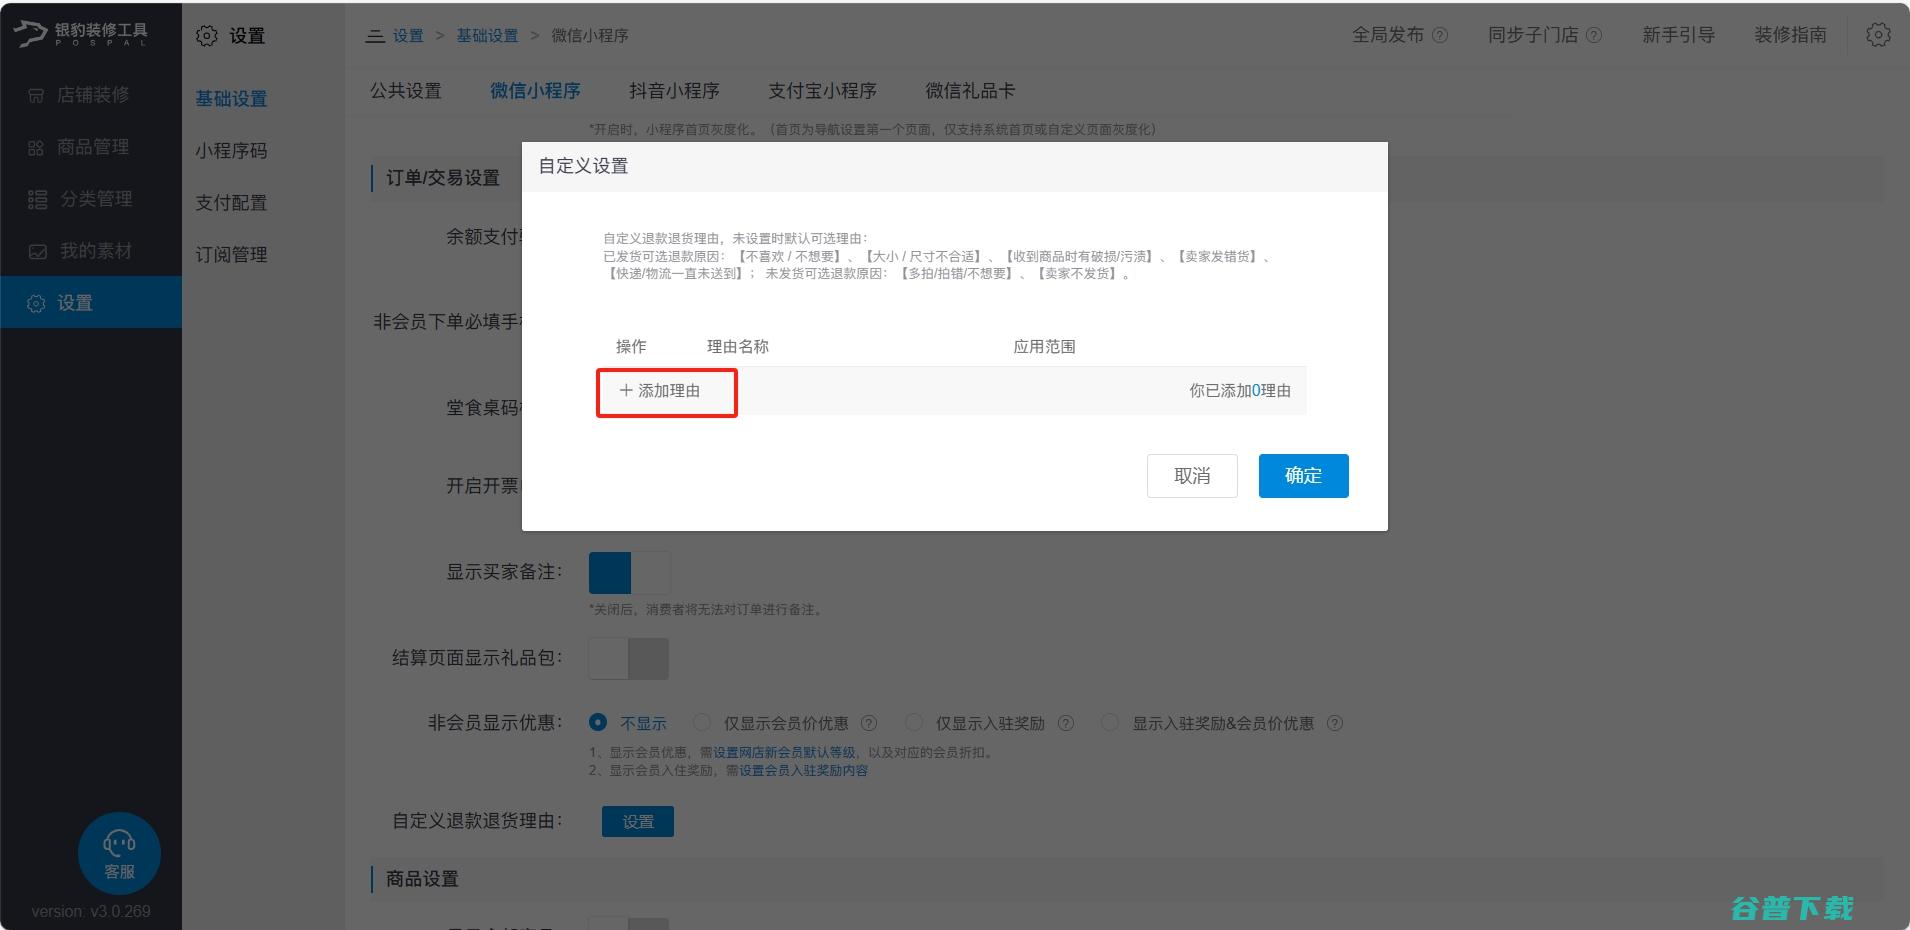Select the 仅显示入驻奖励 radio option
This screenshot has width=1910, height=930.
[913, 722]
